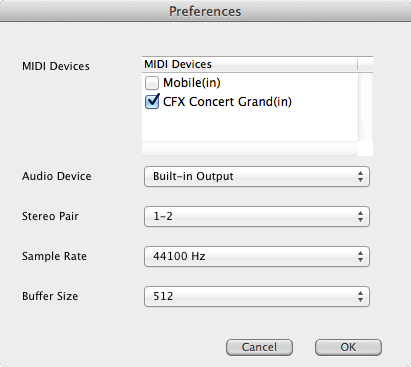
Task: Click the stepper arrows on 44100 Hz popup
Action: click(360, 256)
